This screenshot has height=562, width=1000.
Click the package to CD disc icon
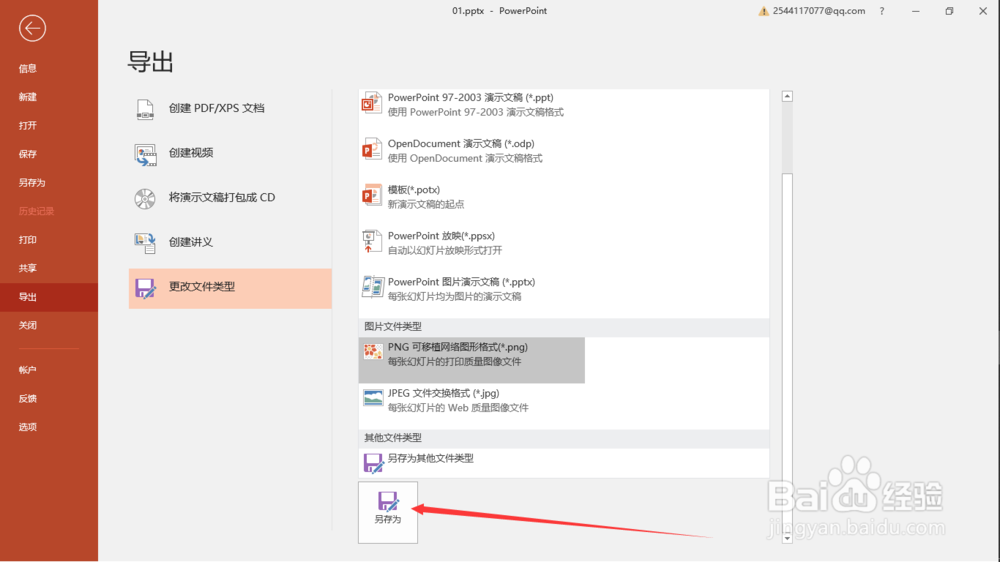(145, 198)
